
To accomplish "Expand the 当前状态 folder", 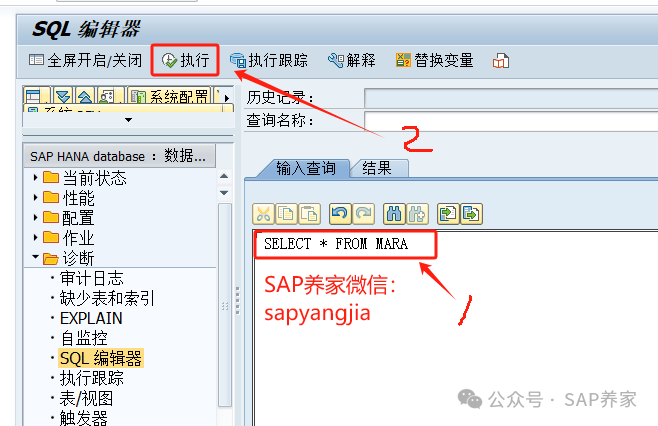I will coord(36,178).
